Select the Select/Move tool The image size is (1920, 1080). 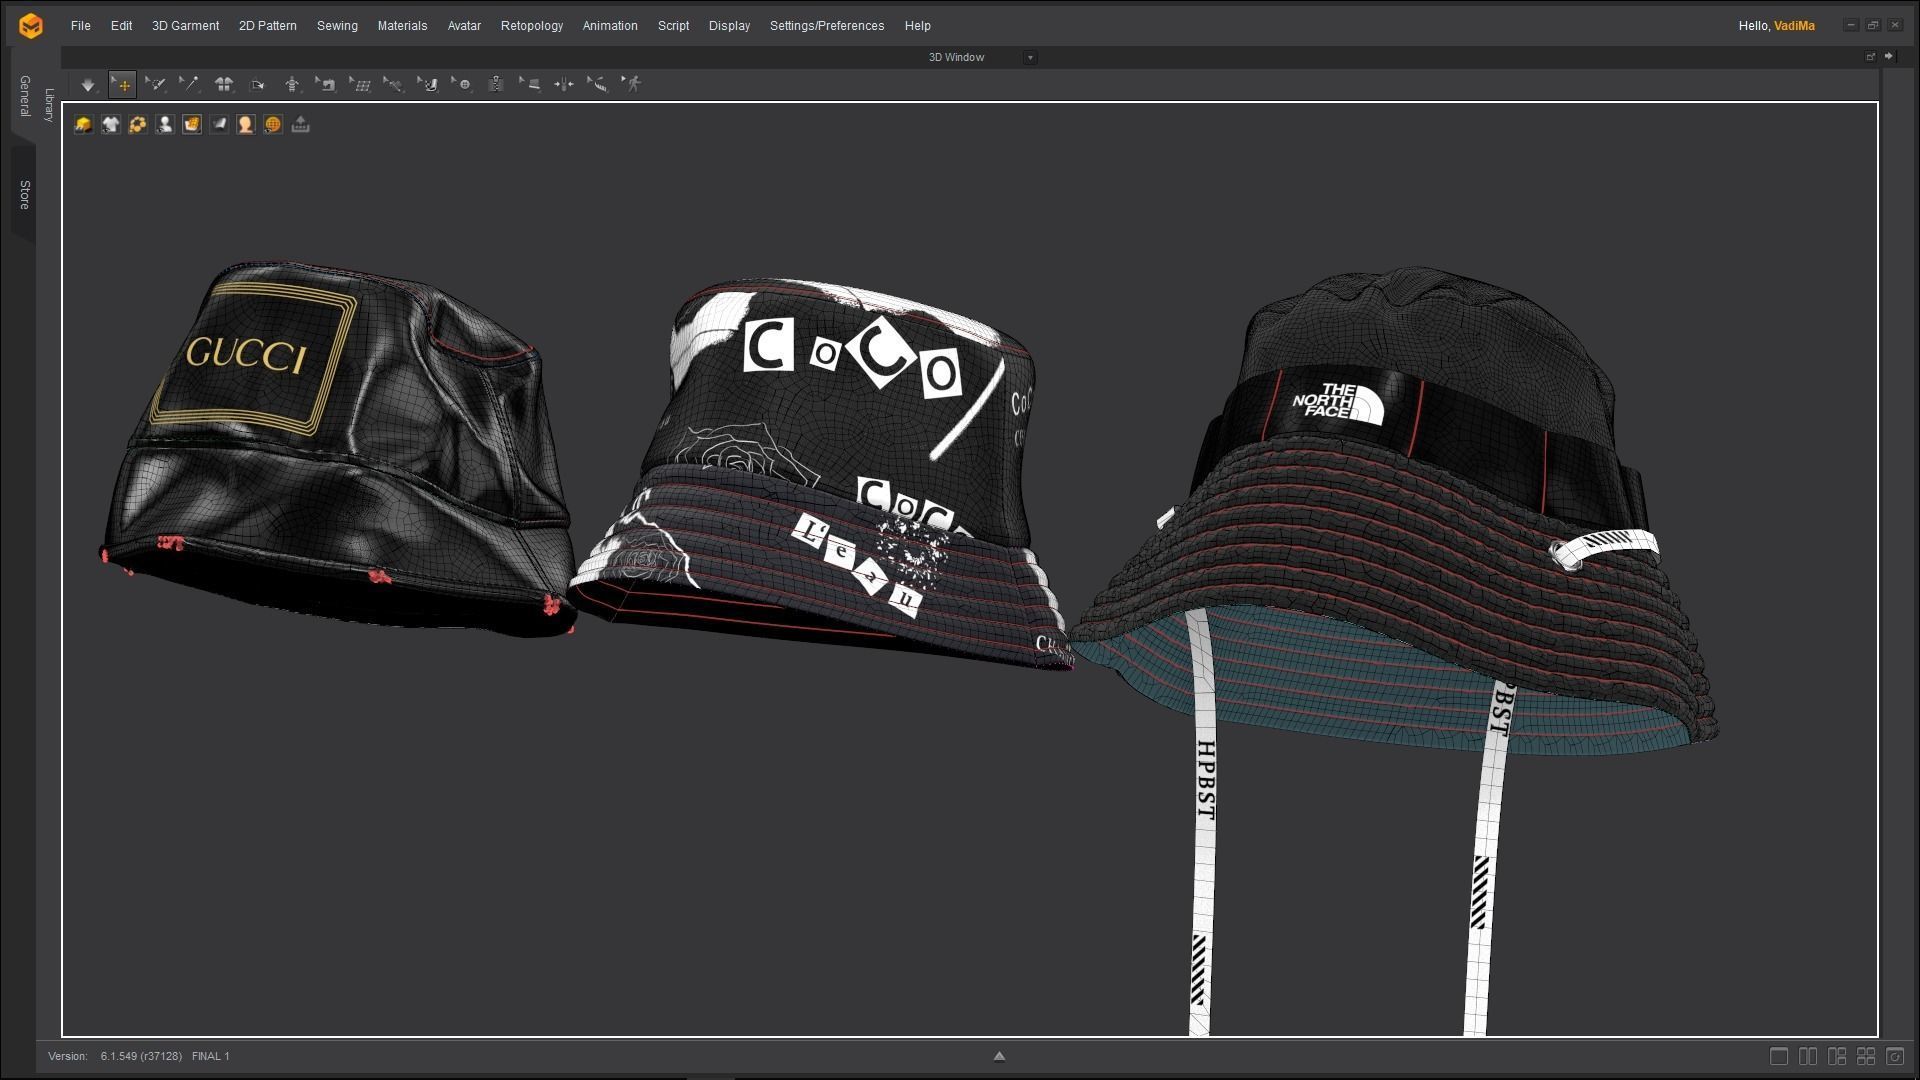(122, 85)
